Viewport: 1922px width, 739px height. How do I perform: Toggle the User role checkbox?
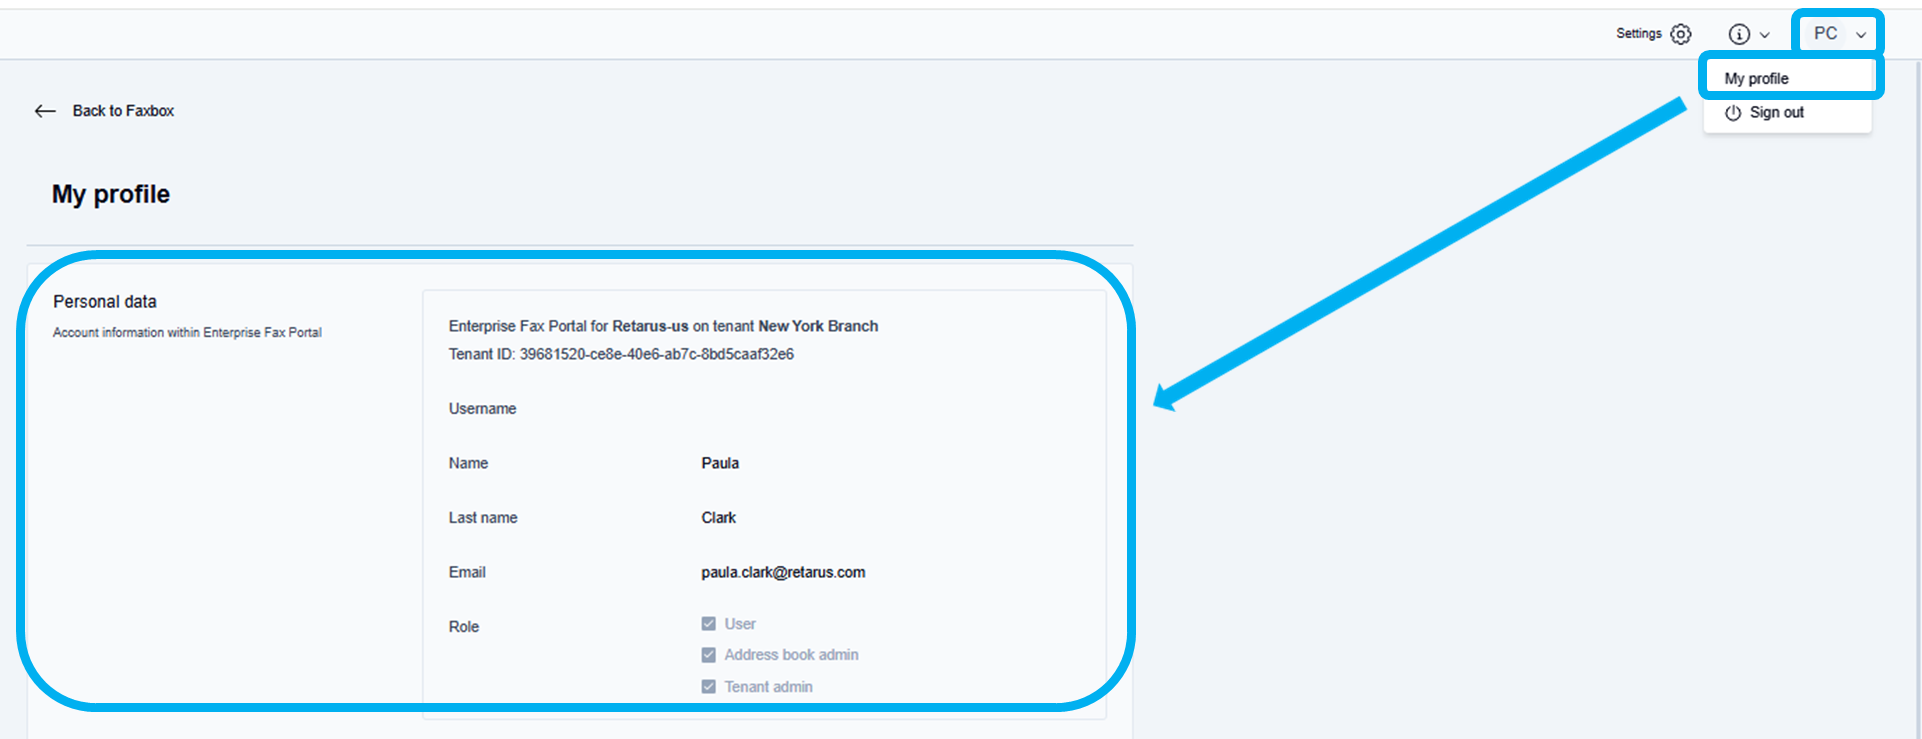(709, 624)
